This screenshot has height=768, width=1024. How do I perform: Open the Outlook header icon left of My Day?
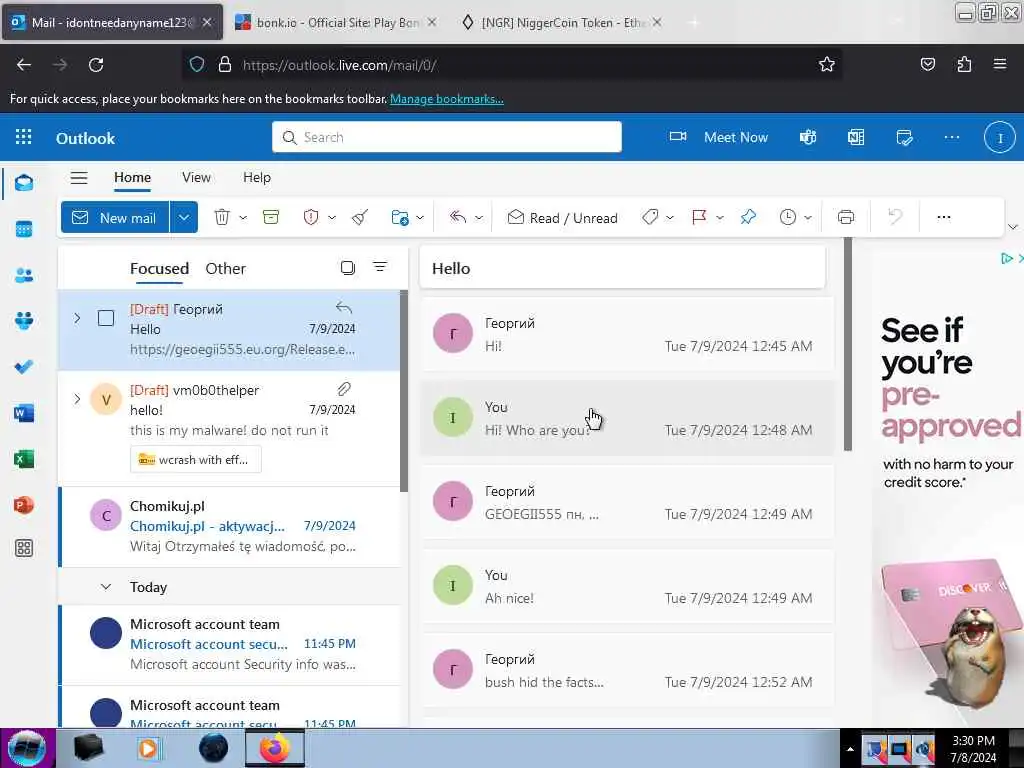click(856, 137)
